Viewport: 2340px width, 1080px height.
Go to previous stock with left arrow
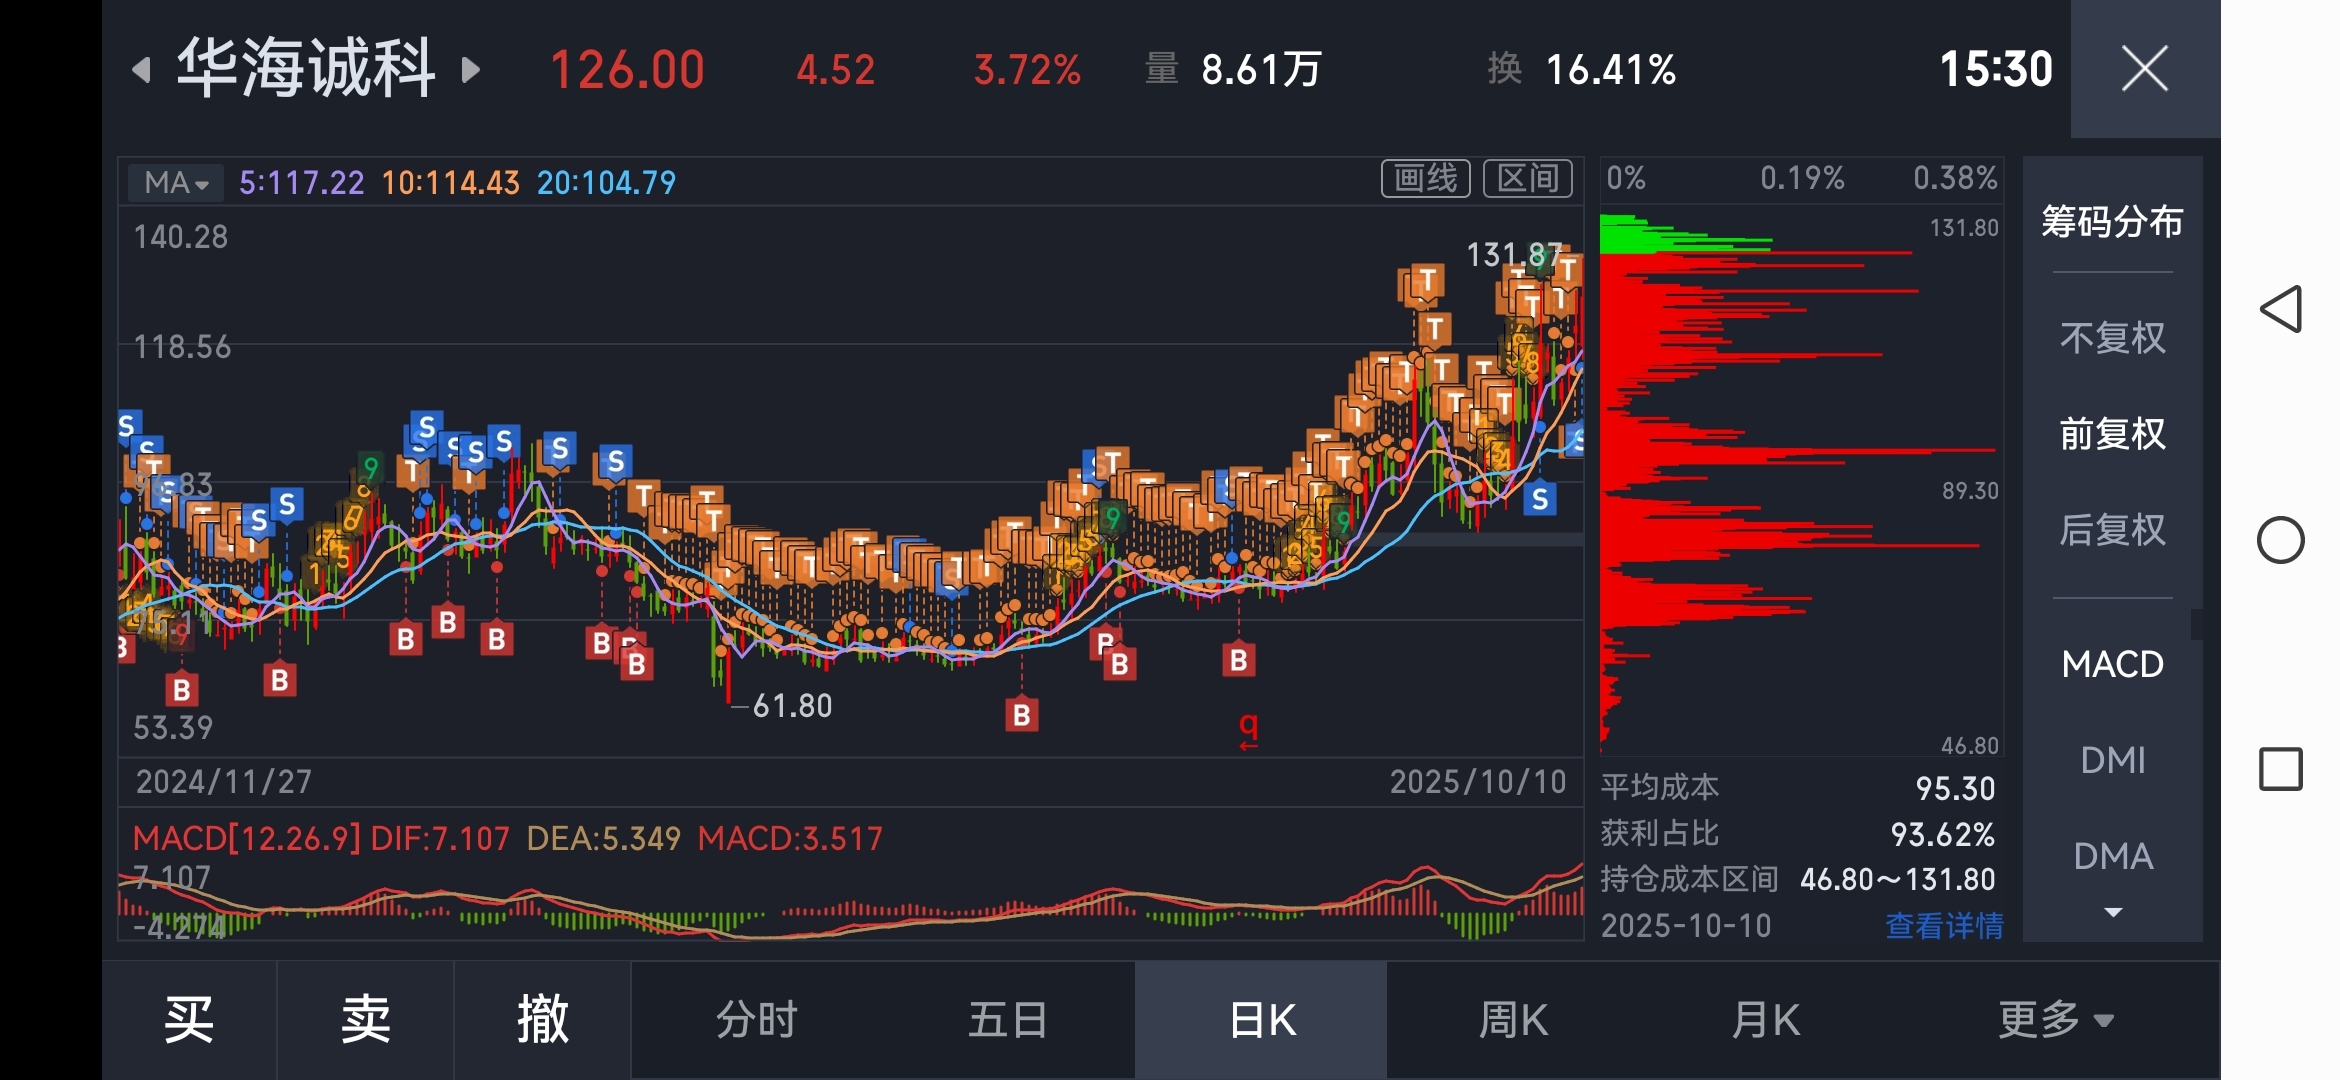pyautogui.click(x=142, y=70)
